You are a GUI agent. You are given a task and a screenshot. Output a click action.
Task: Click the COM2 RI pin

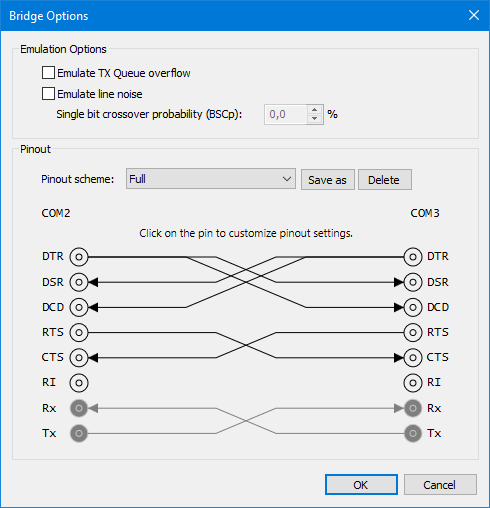coord(79,383)
